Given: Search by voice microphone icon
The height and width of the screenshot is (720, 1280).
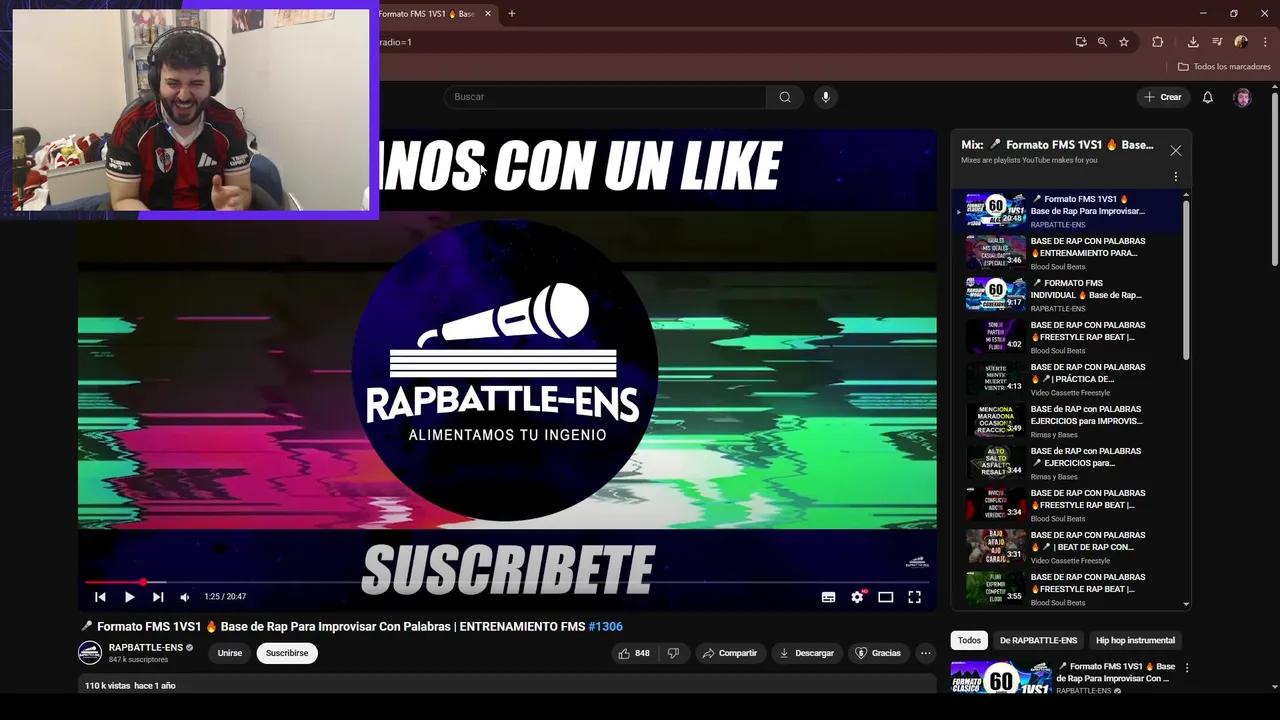Looking at the screenshot, I should [x=825, y=97].
